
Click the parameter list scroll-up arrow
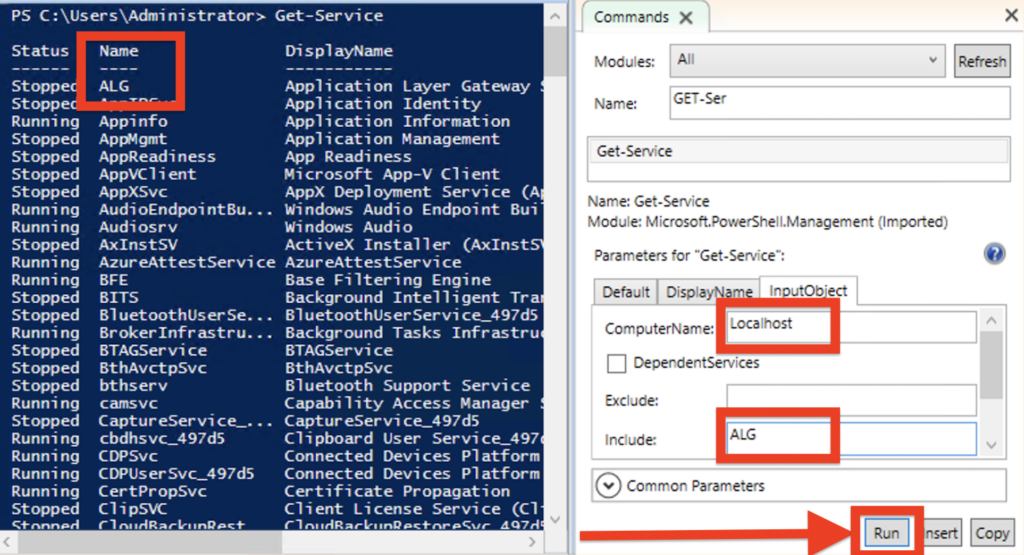pyautogui.click(x=992, y=321)
